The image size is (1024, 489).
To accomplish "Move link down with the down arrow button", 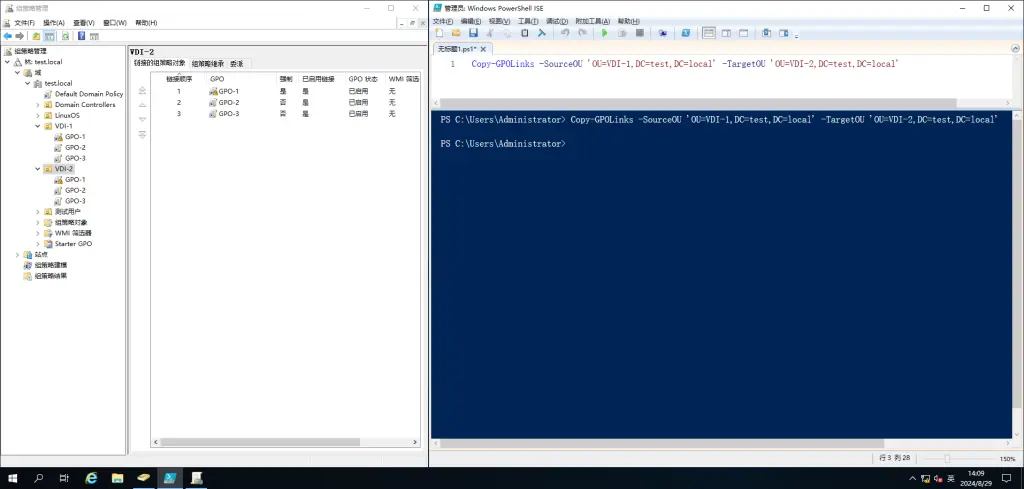I will 142,120.
